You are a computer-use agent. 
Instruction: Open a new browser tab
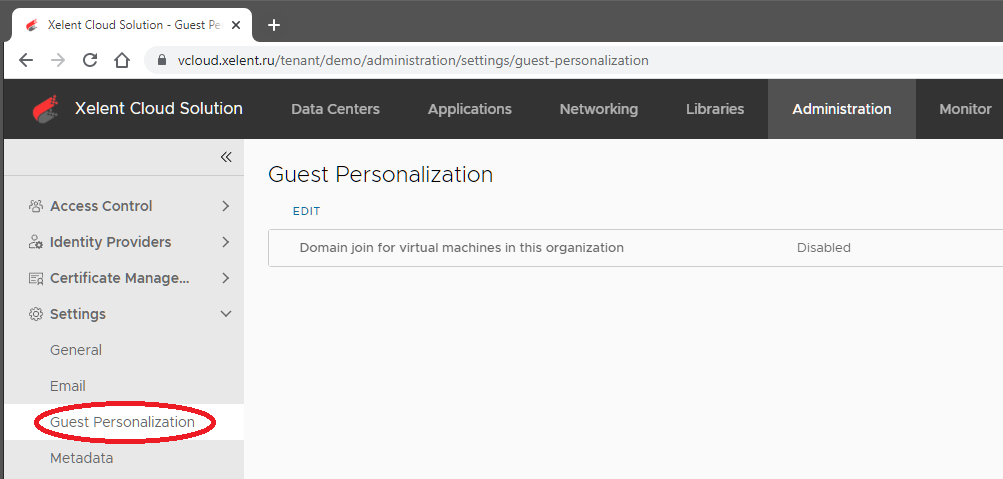coord(274,25)
